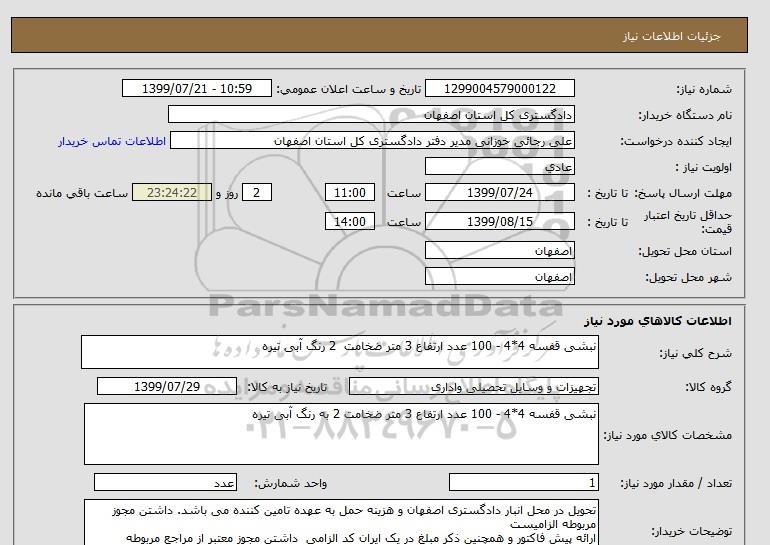Click the label اولویت نیاز

[704, 167]
